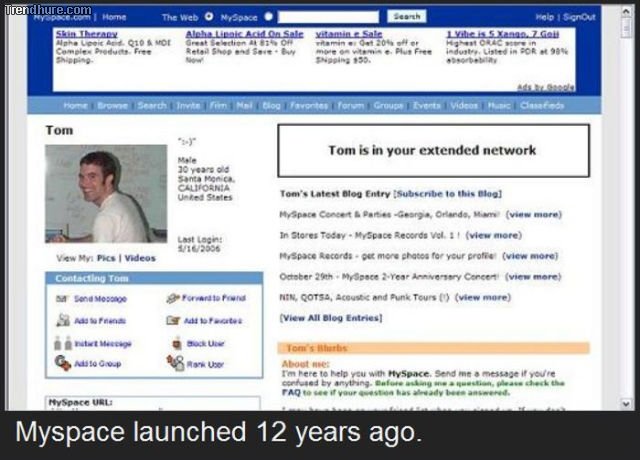Screen dimensions: 640x460
Task: Select the "MySpace" search radio button
Action: [267, 17]
